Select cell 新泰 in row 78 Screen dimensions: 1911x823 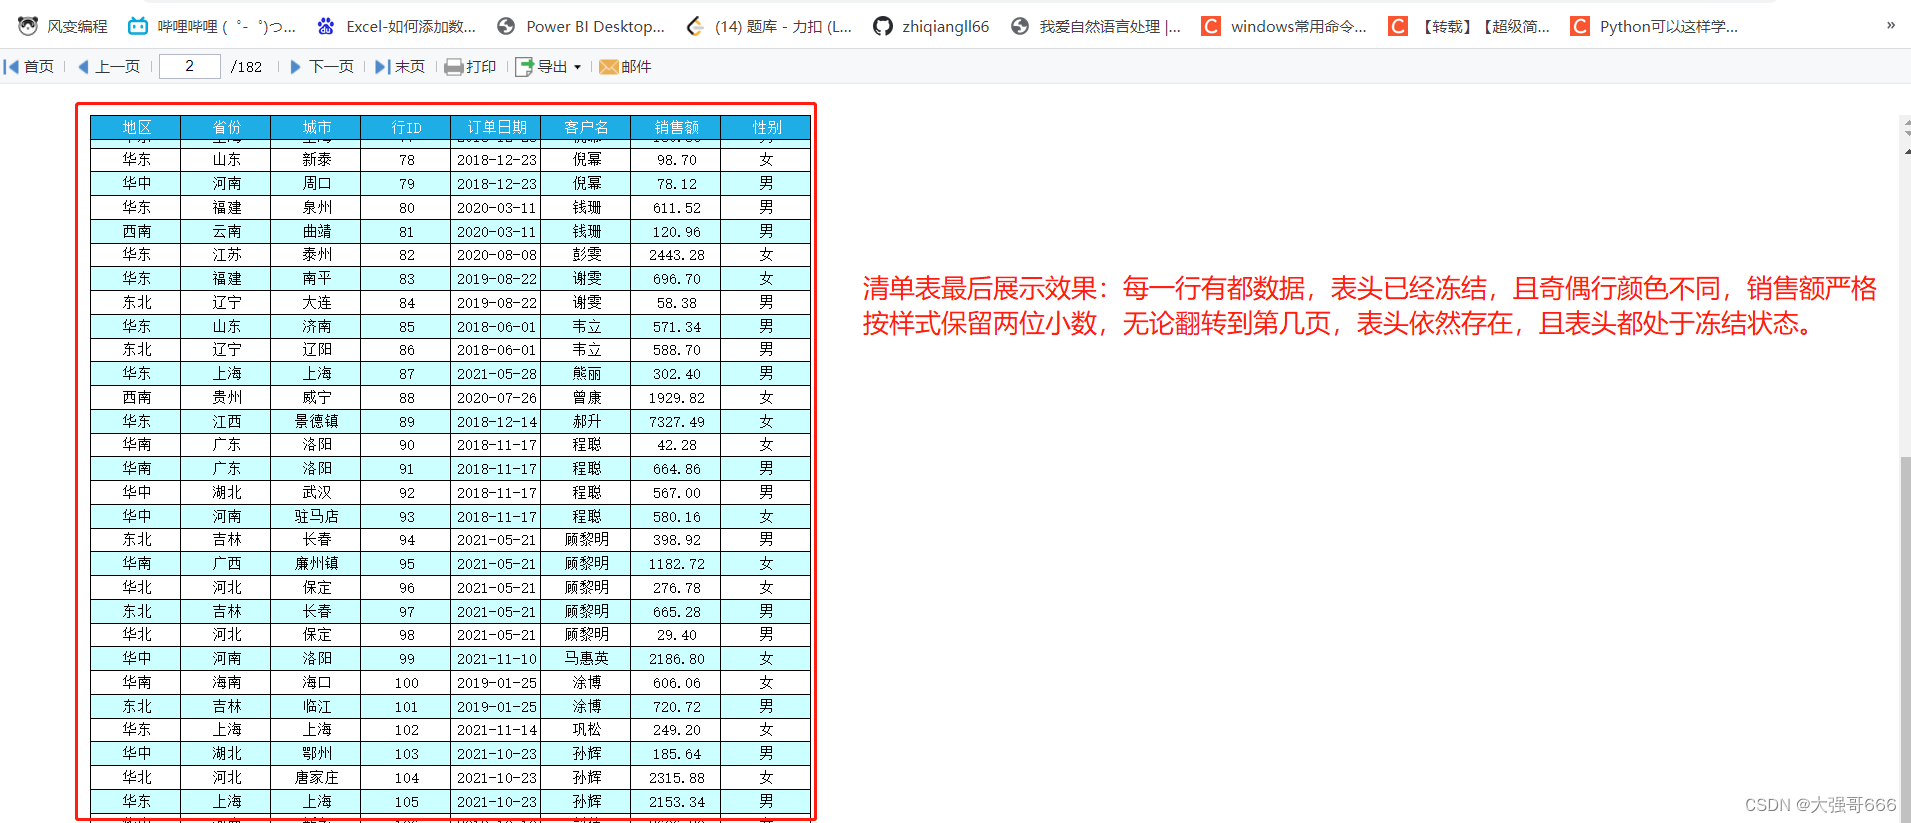coord(316,160)
